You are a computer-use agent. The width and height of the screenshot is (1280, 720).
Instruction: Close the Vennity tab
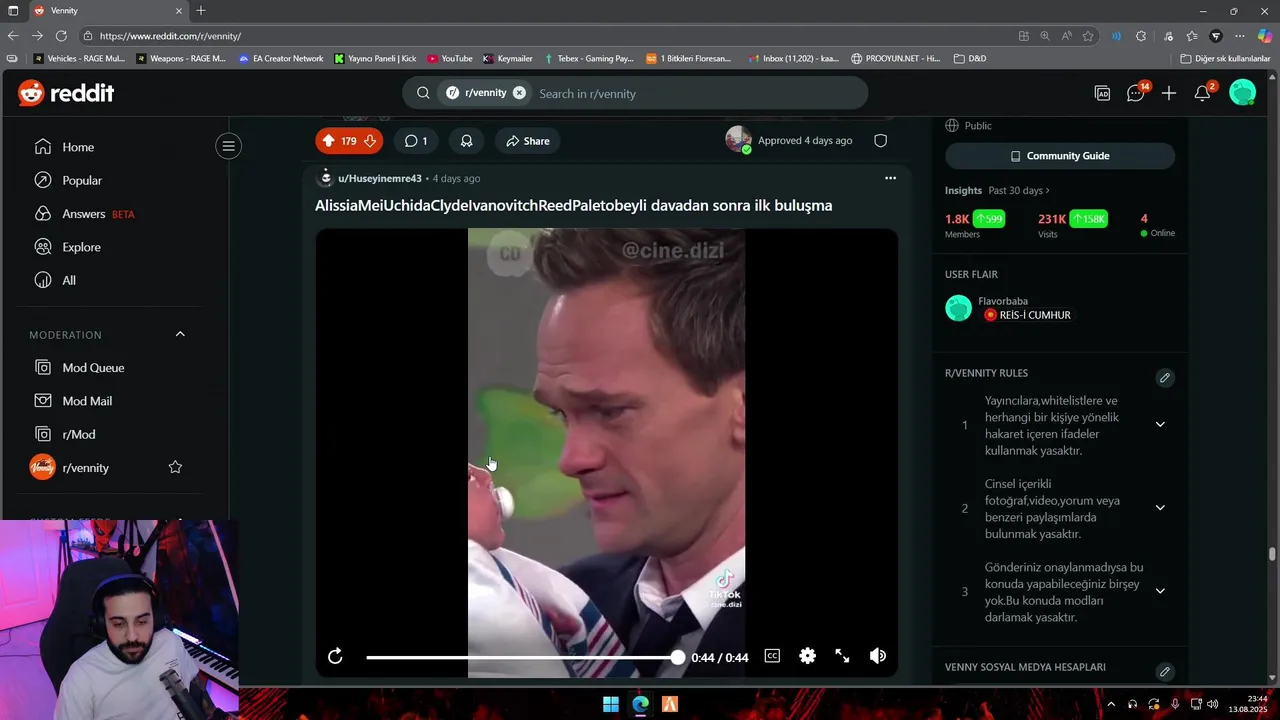pyautogui.click(x=180, y=11)
